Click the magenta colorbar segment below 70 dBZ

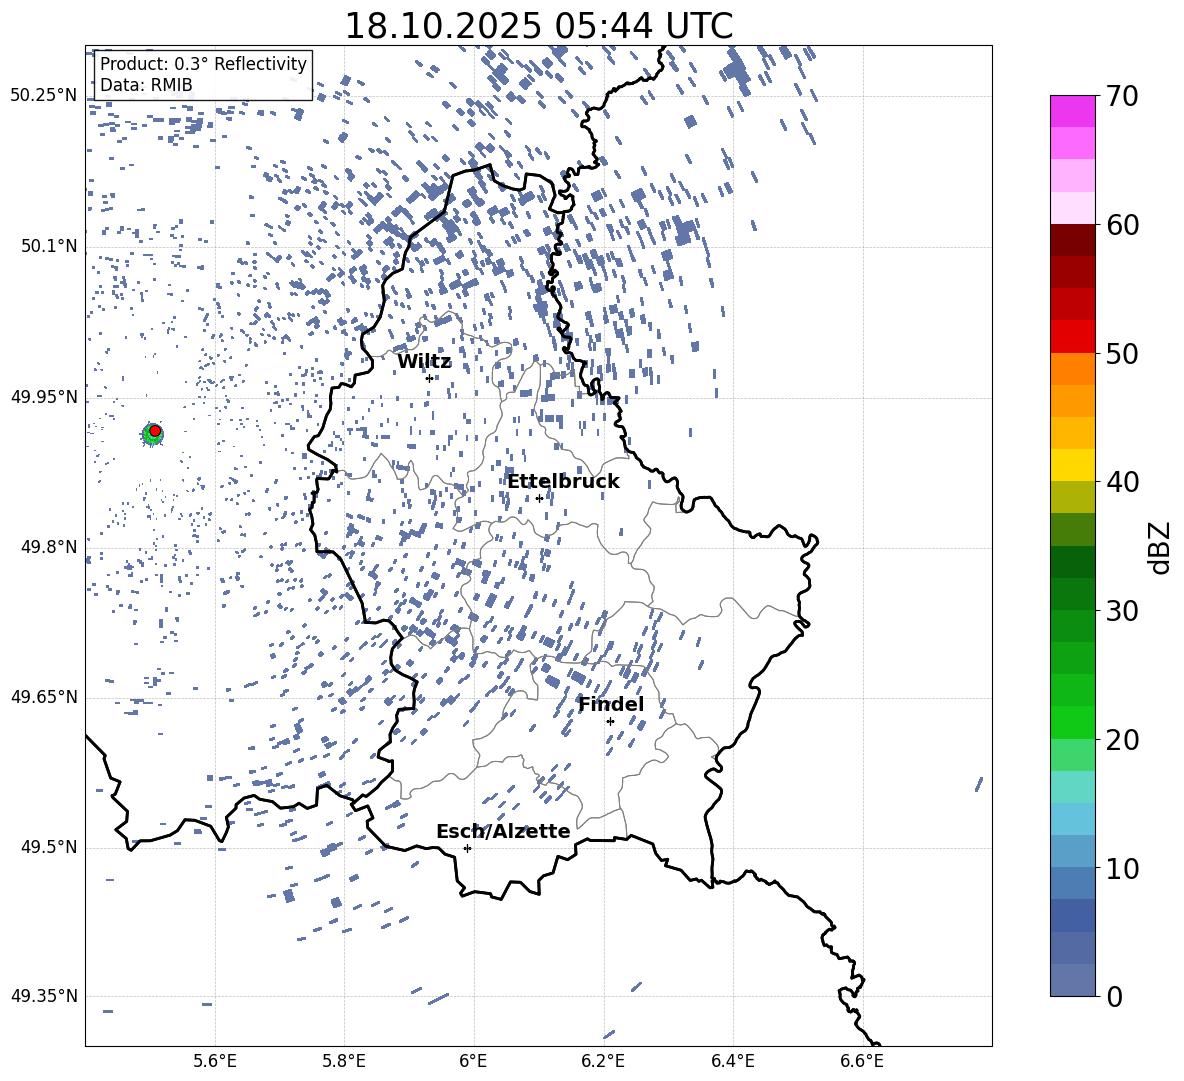pyautogui.click(x=1072, y=111)
